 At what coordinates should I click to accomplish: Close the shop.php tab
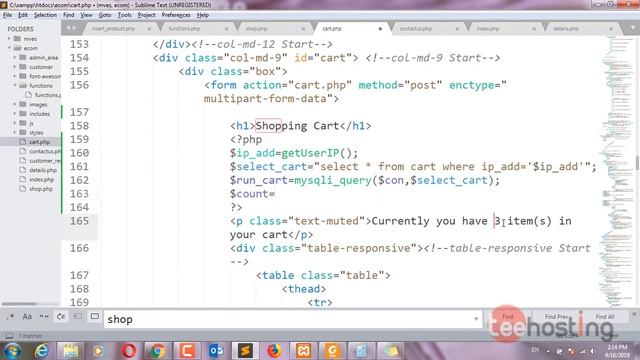[x=303, y=29]
